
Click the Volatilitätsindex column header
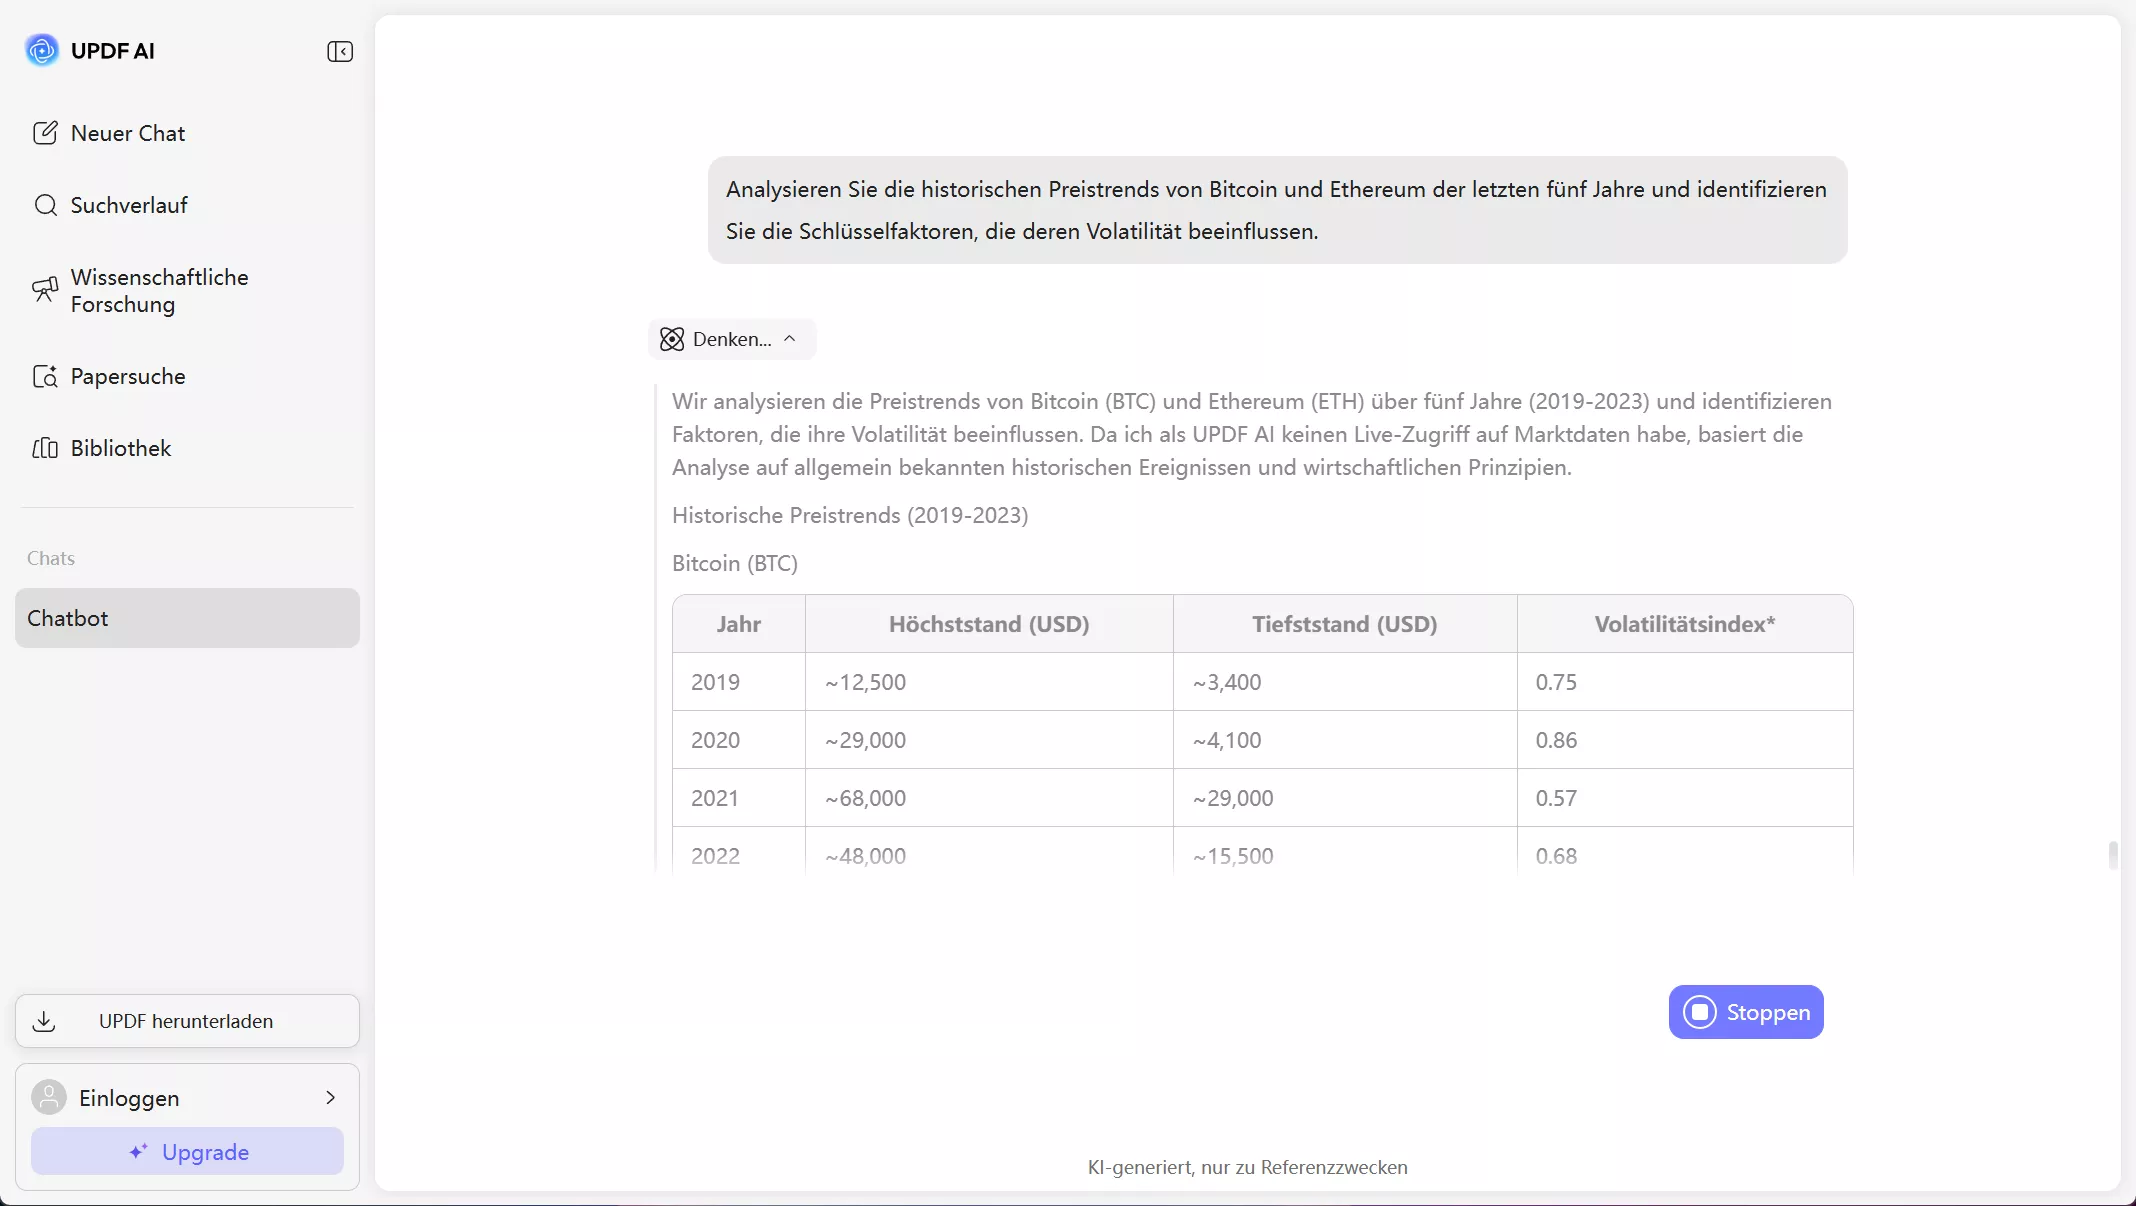1684,624
